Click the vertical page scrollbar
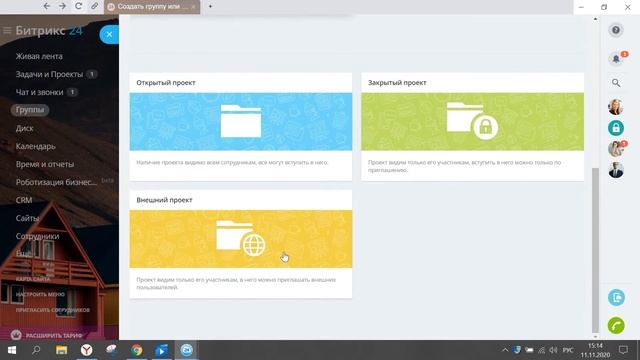640x360 pixels. coord(595,250)
